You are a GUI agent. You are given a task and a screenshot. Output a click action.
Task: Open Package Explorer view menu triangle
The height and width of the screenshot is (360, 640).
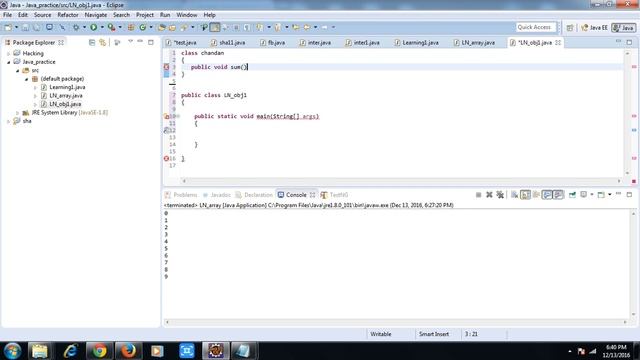click(130, 42)
